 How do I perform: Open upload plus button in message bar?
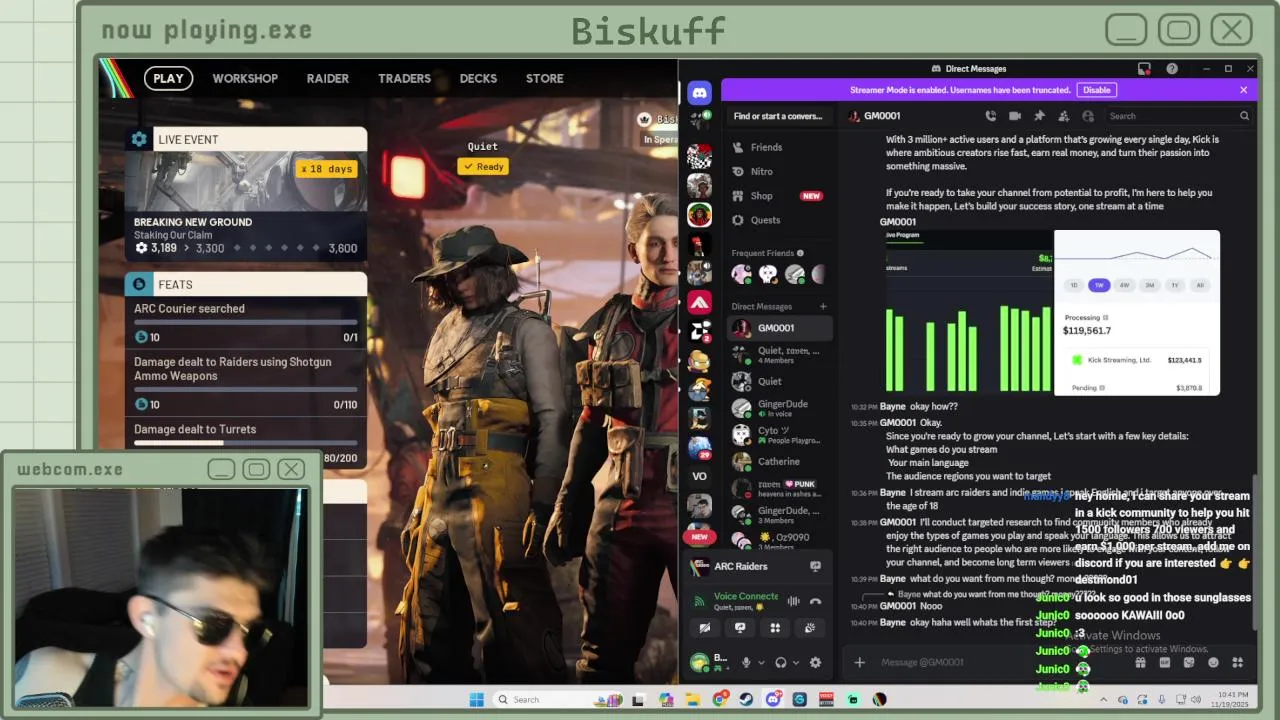pos(859,662)
